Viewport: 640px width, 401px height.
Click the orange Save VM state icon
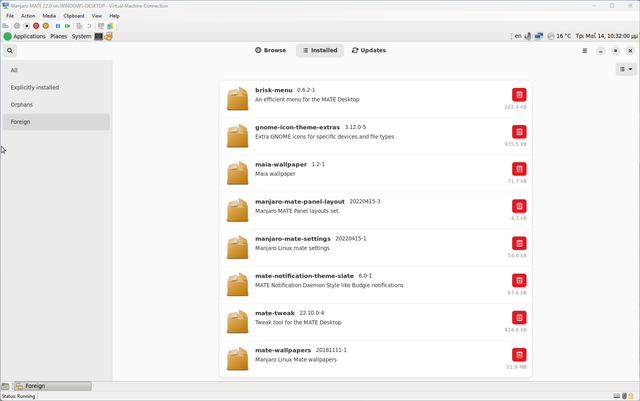(46, 26)
